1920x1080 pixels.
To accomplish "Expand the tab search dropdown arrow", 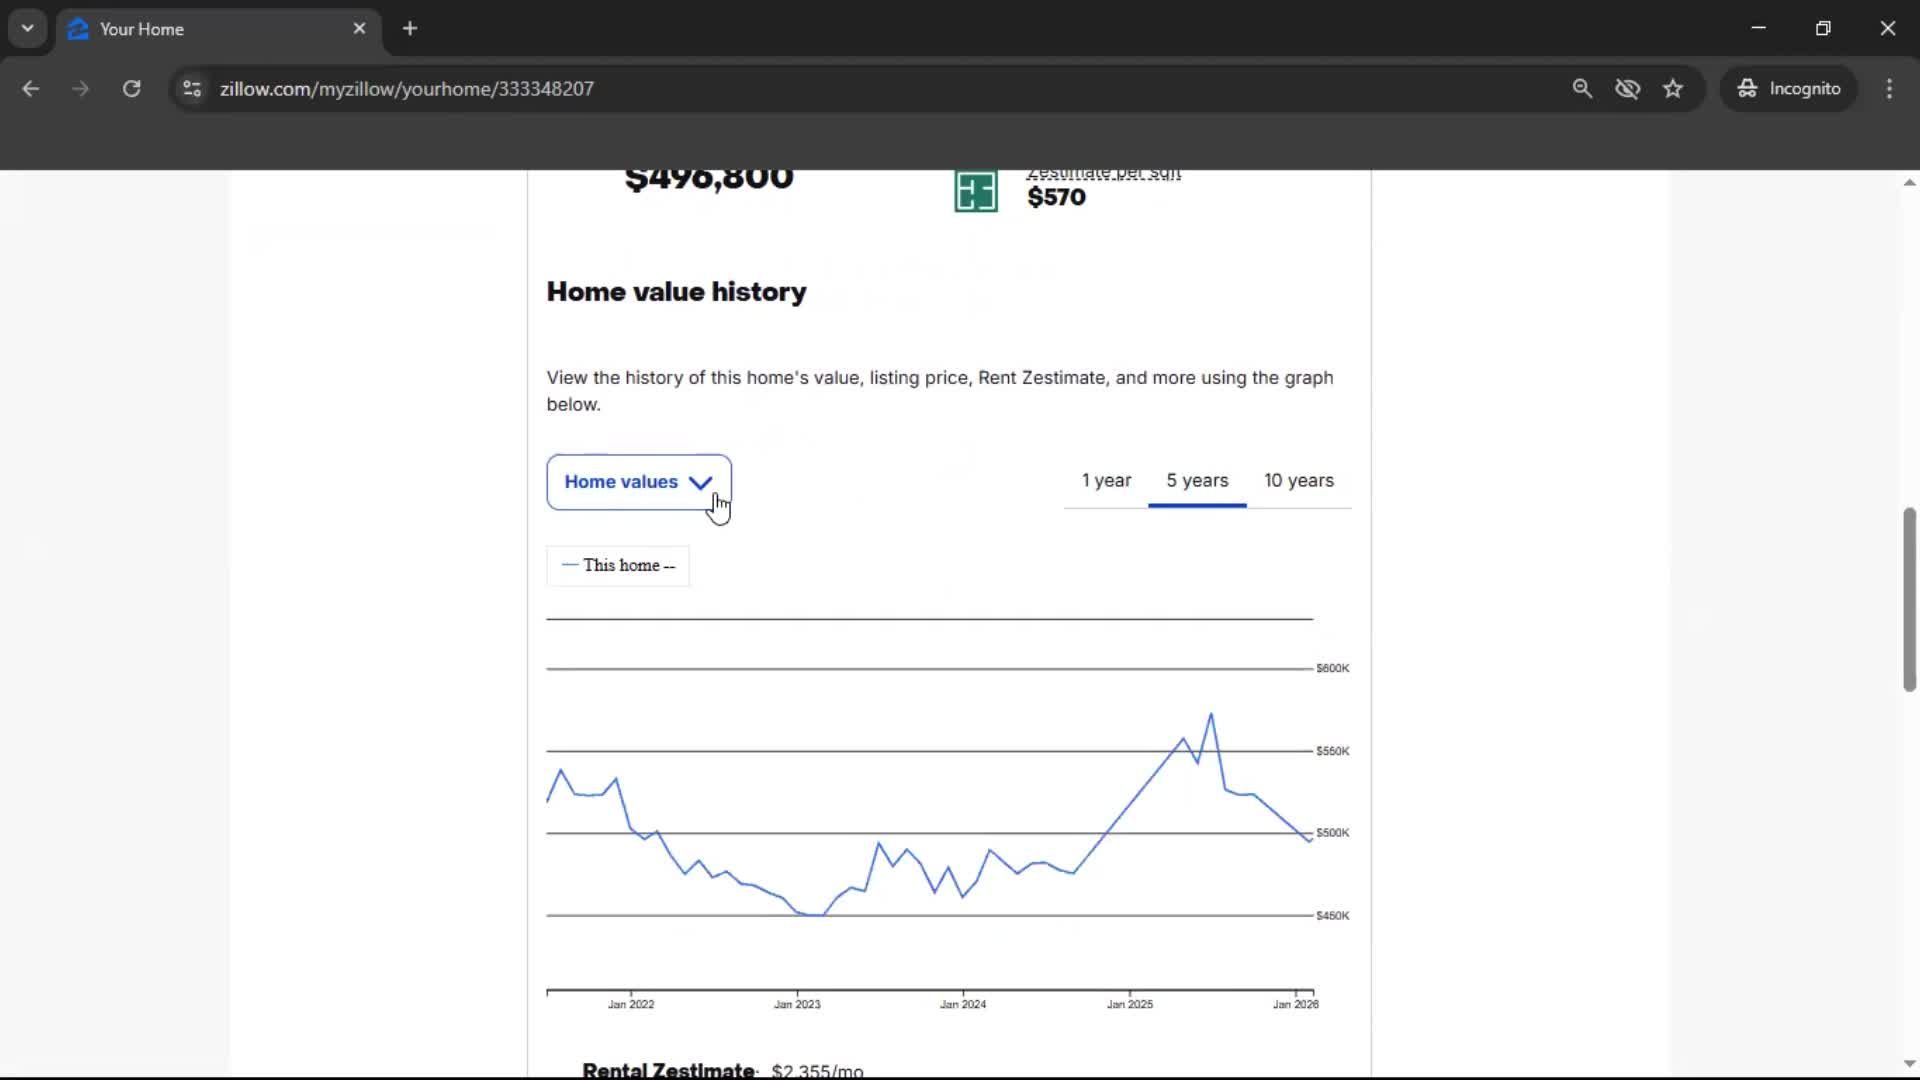I will 27,28.
